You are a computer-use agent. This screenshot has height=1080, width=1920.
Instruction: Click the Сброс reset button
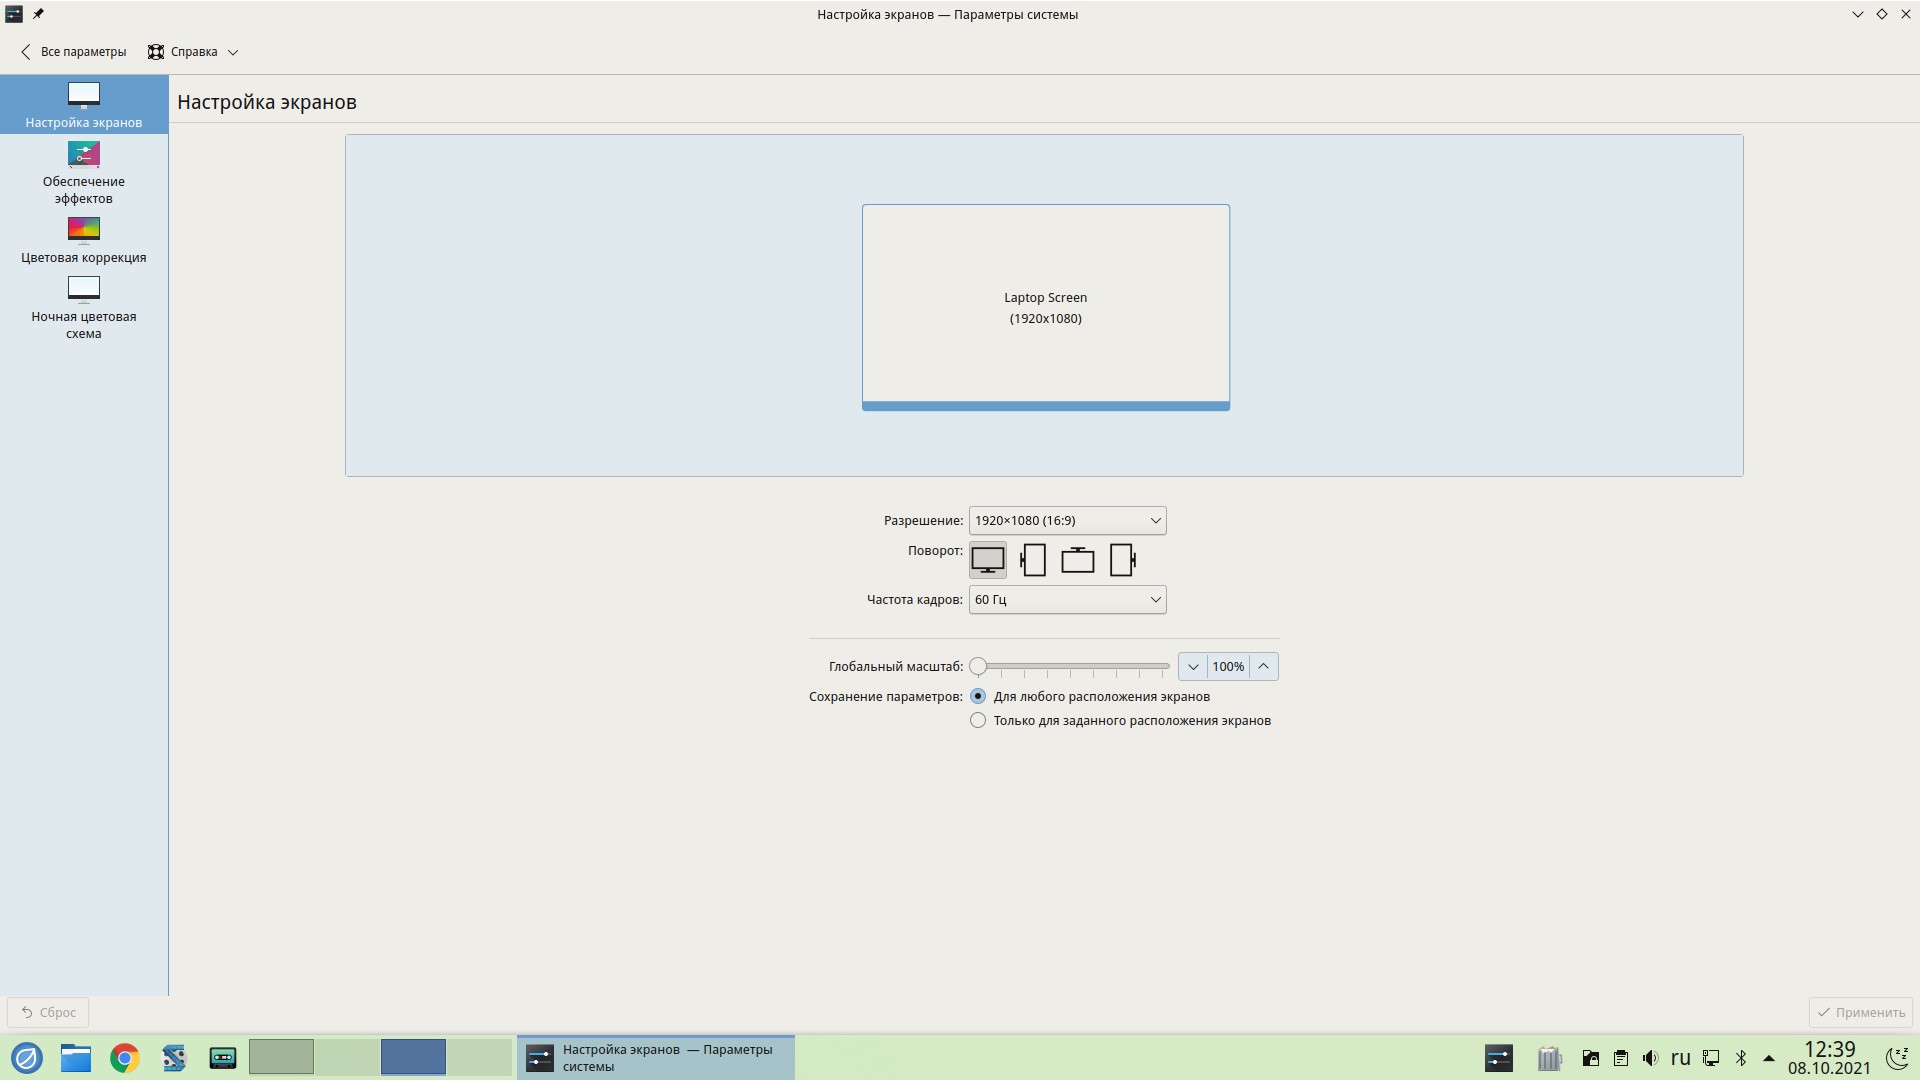click(x=49, y=1012)
